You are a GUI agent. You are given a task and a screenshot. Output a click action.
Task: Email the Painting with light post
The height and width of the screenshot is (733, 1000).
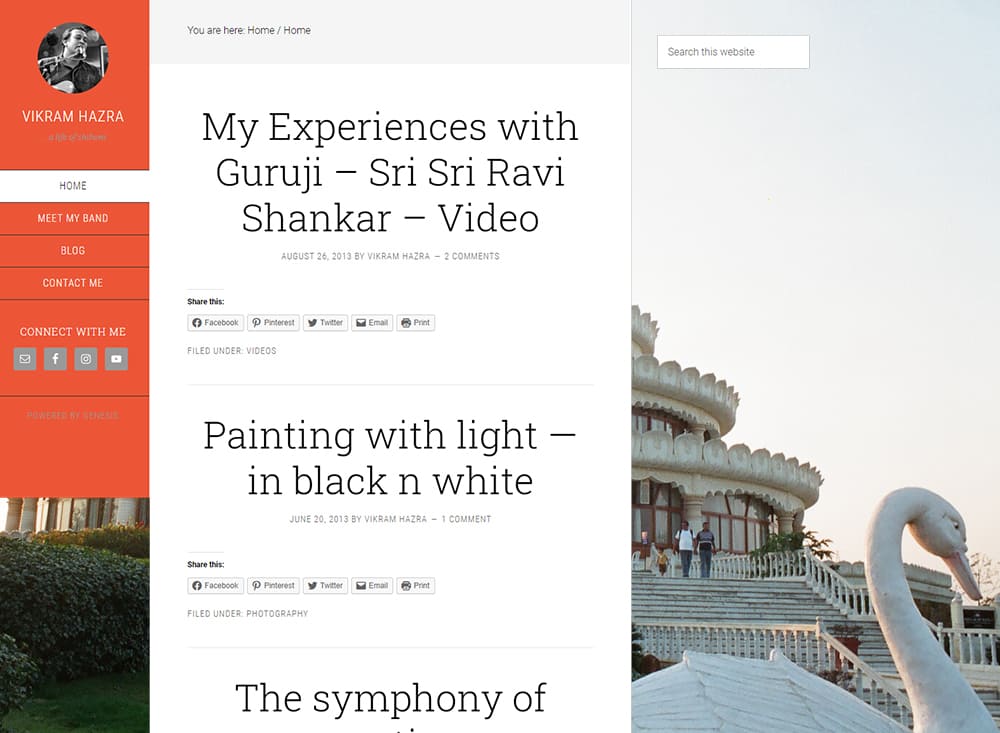[x=372, y=586]
